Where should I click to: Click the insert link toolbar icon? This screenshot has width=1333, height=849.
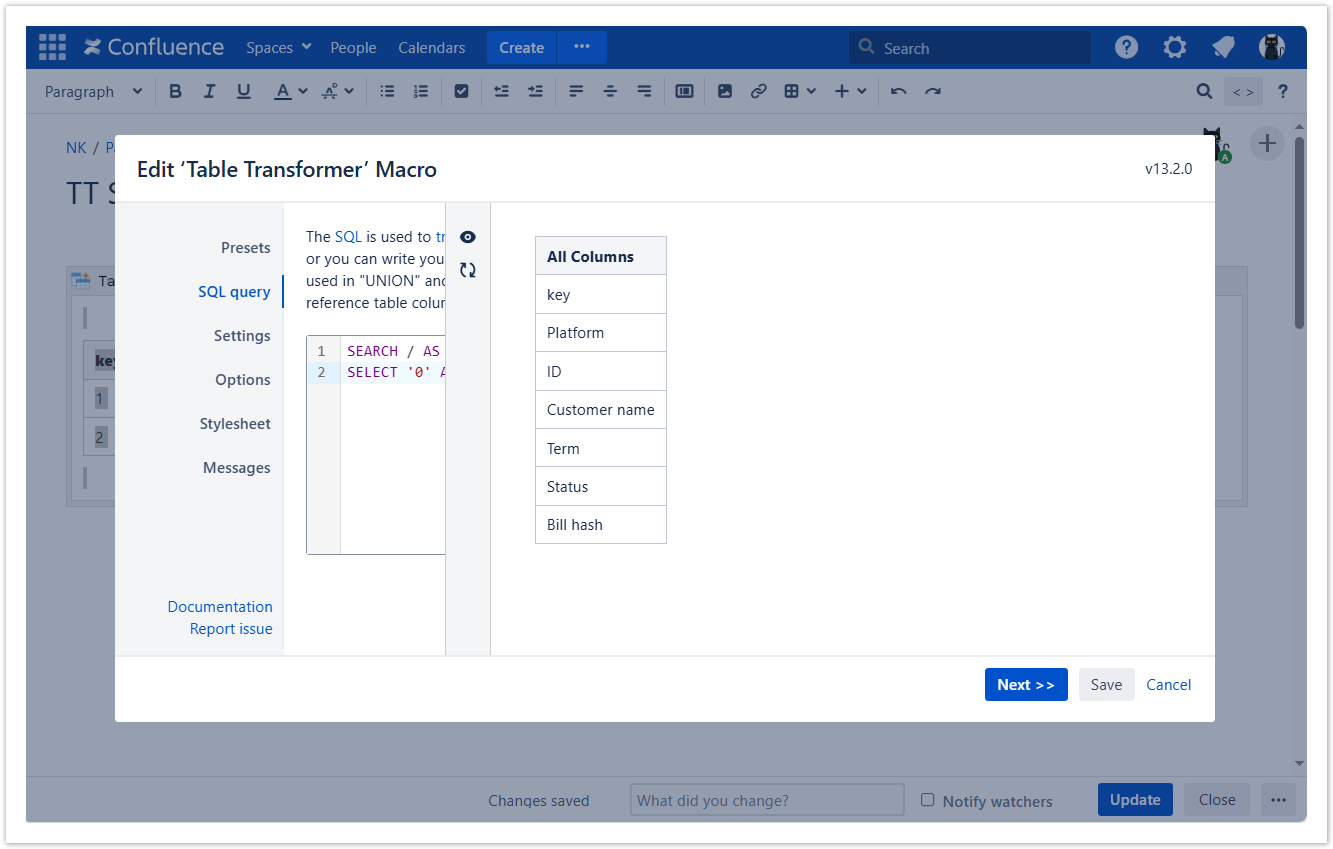[758, 91]
